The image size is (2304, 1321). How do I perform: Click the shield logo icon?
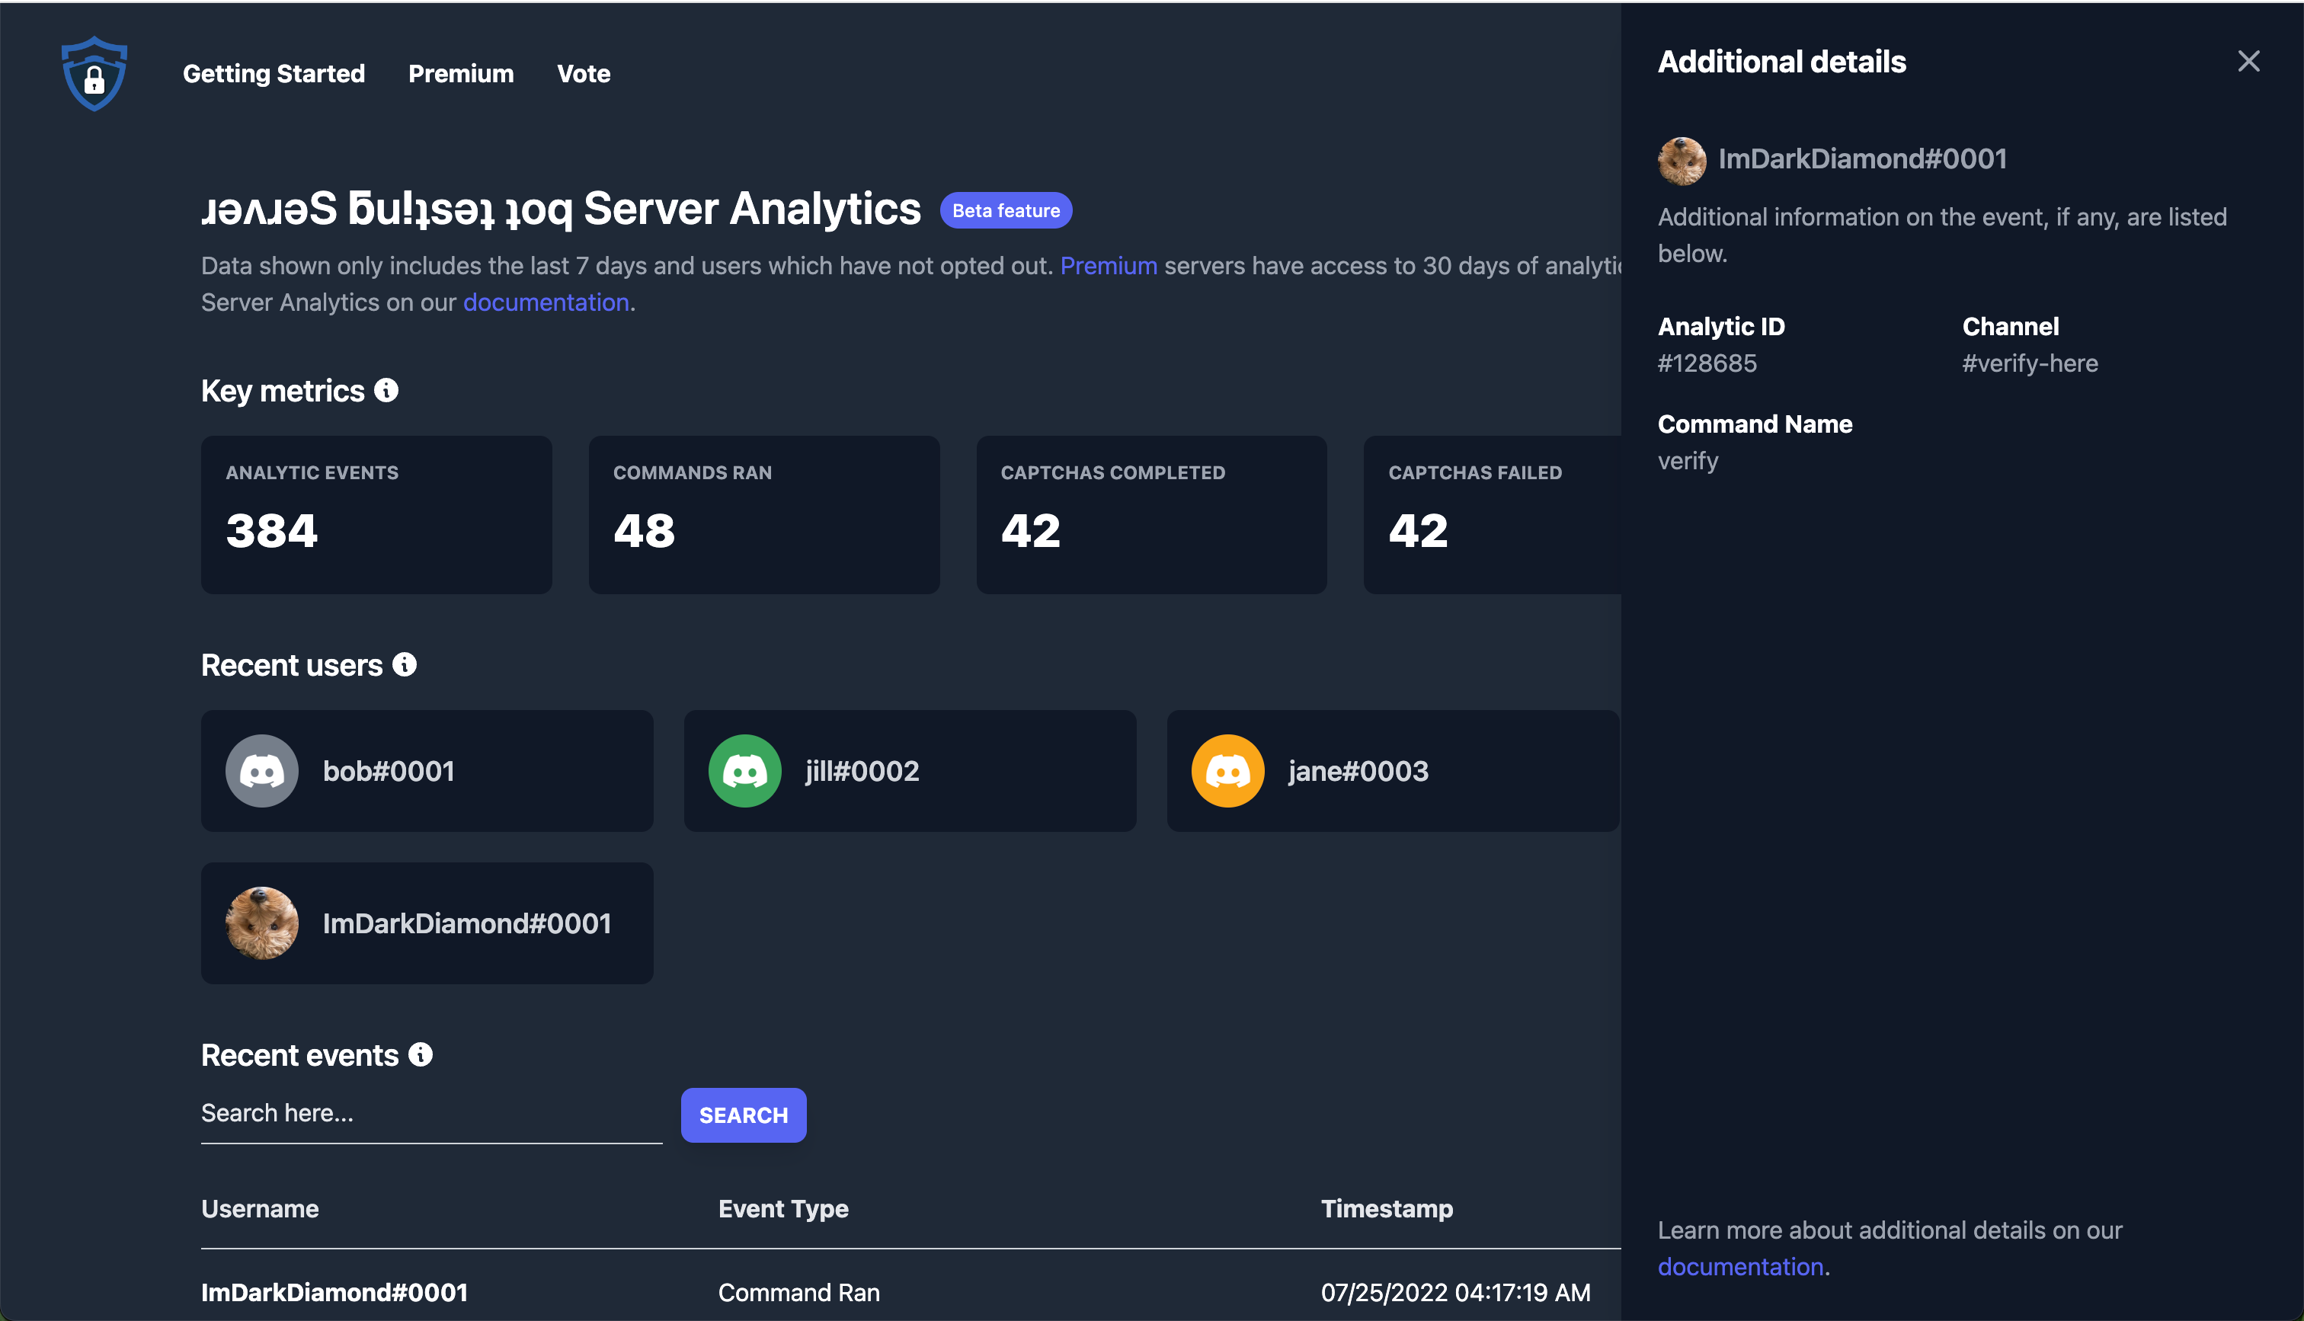[94, 73]
